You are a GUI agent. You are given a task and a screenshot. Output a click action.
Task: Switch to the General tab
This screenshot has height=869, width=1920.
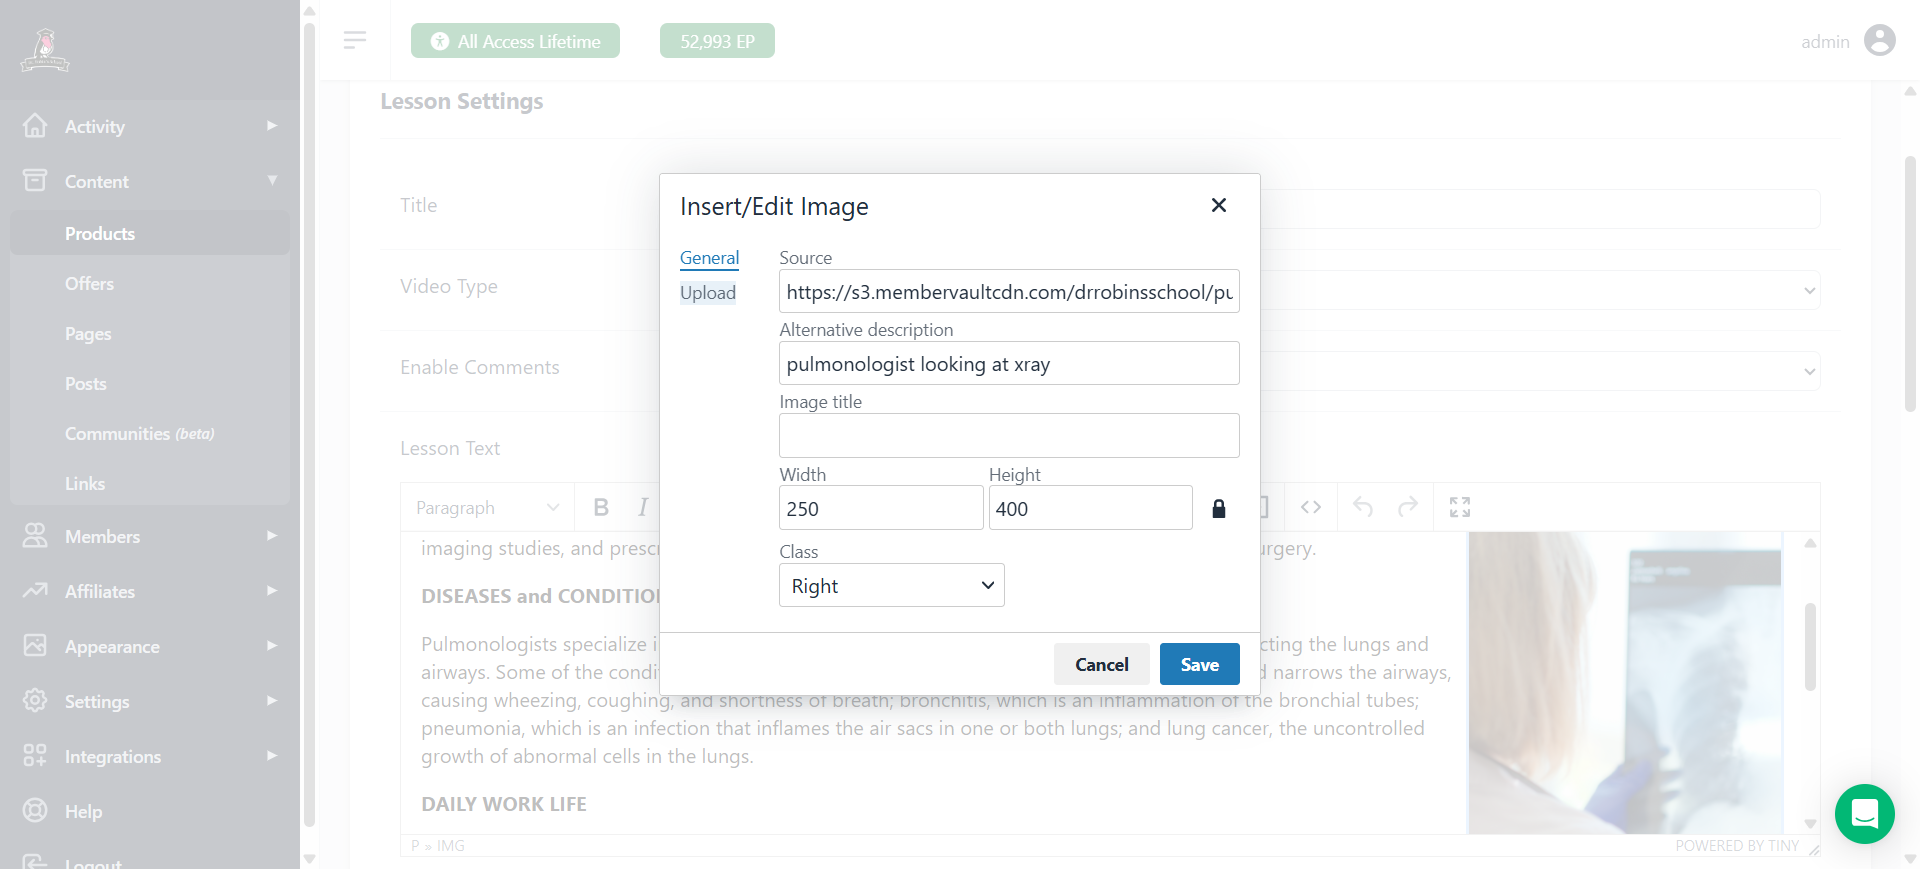click(709, 258)
